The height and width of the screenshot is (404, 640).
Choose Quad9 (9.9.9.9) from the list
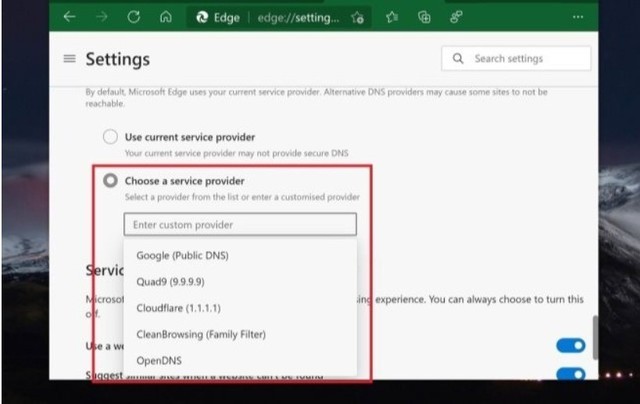coord(240,282)
